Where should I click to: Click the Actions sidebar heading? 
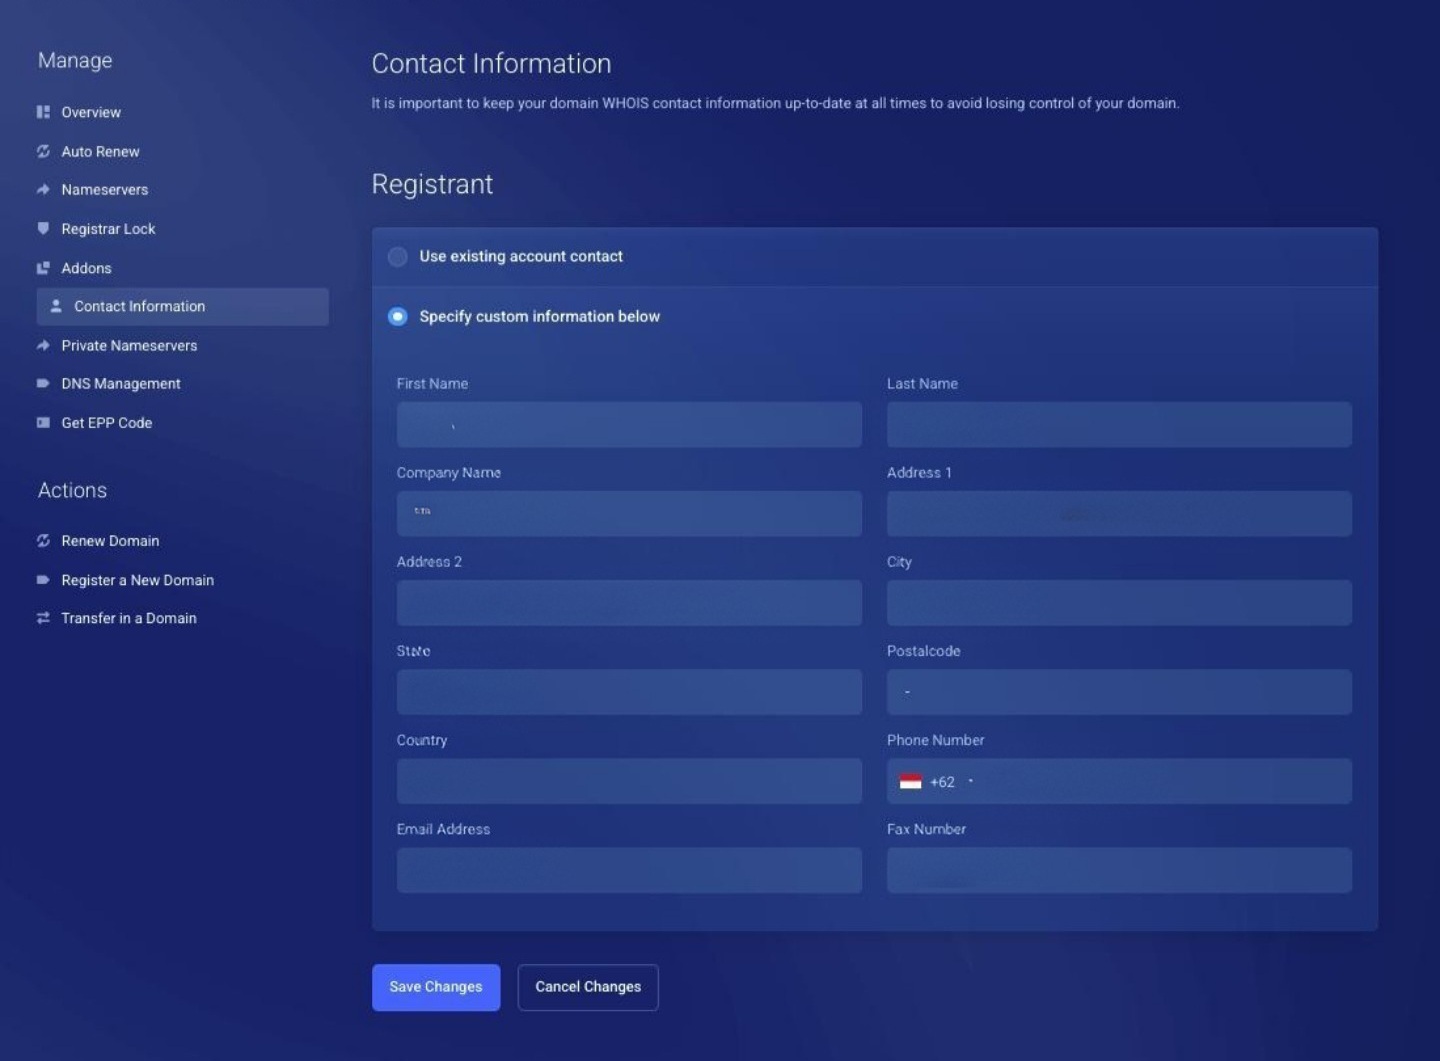click(x=72, y=490)
